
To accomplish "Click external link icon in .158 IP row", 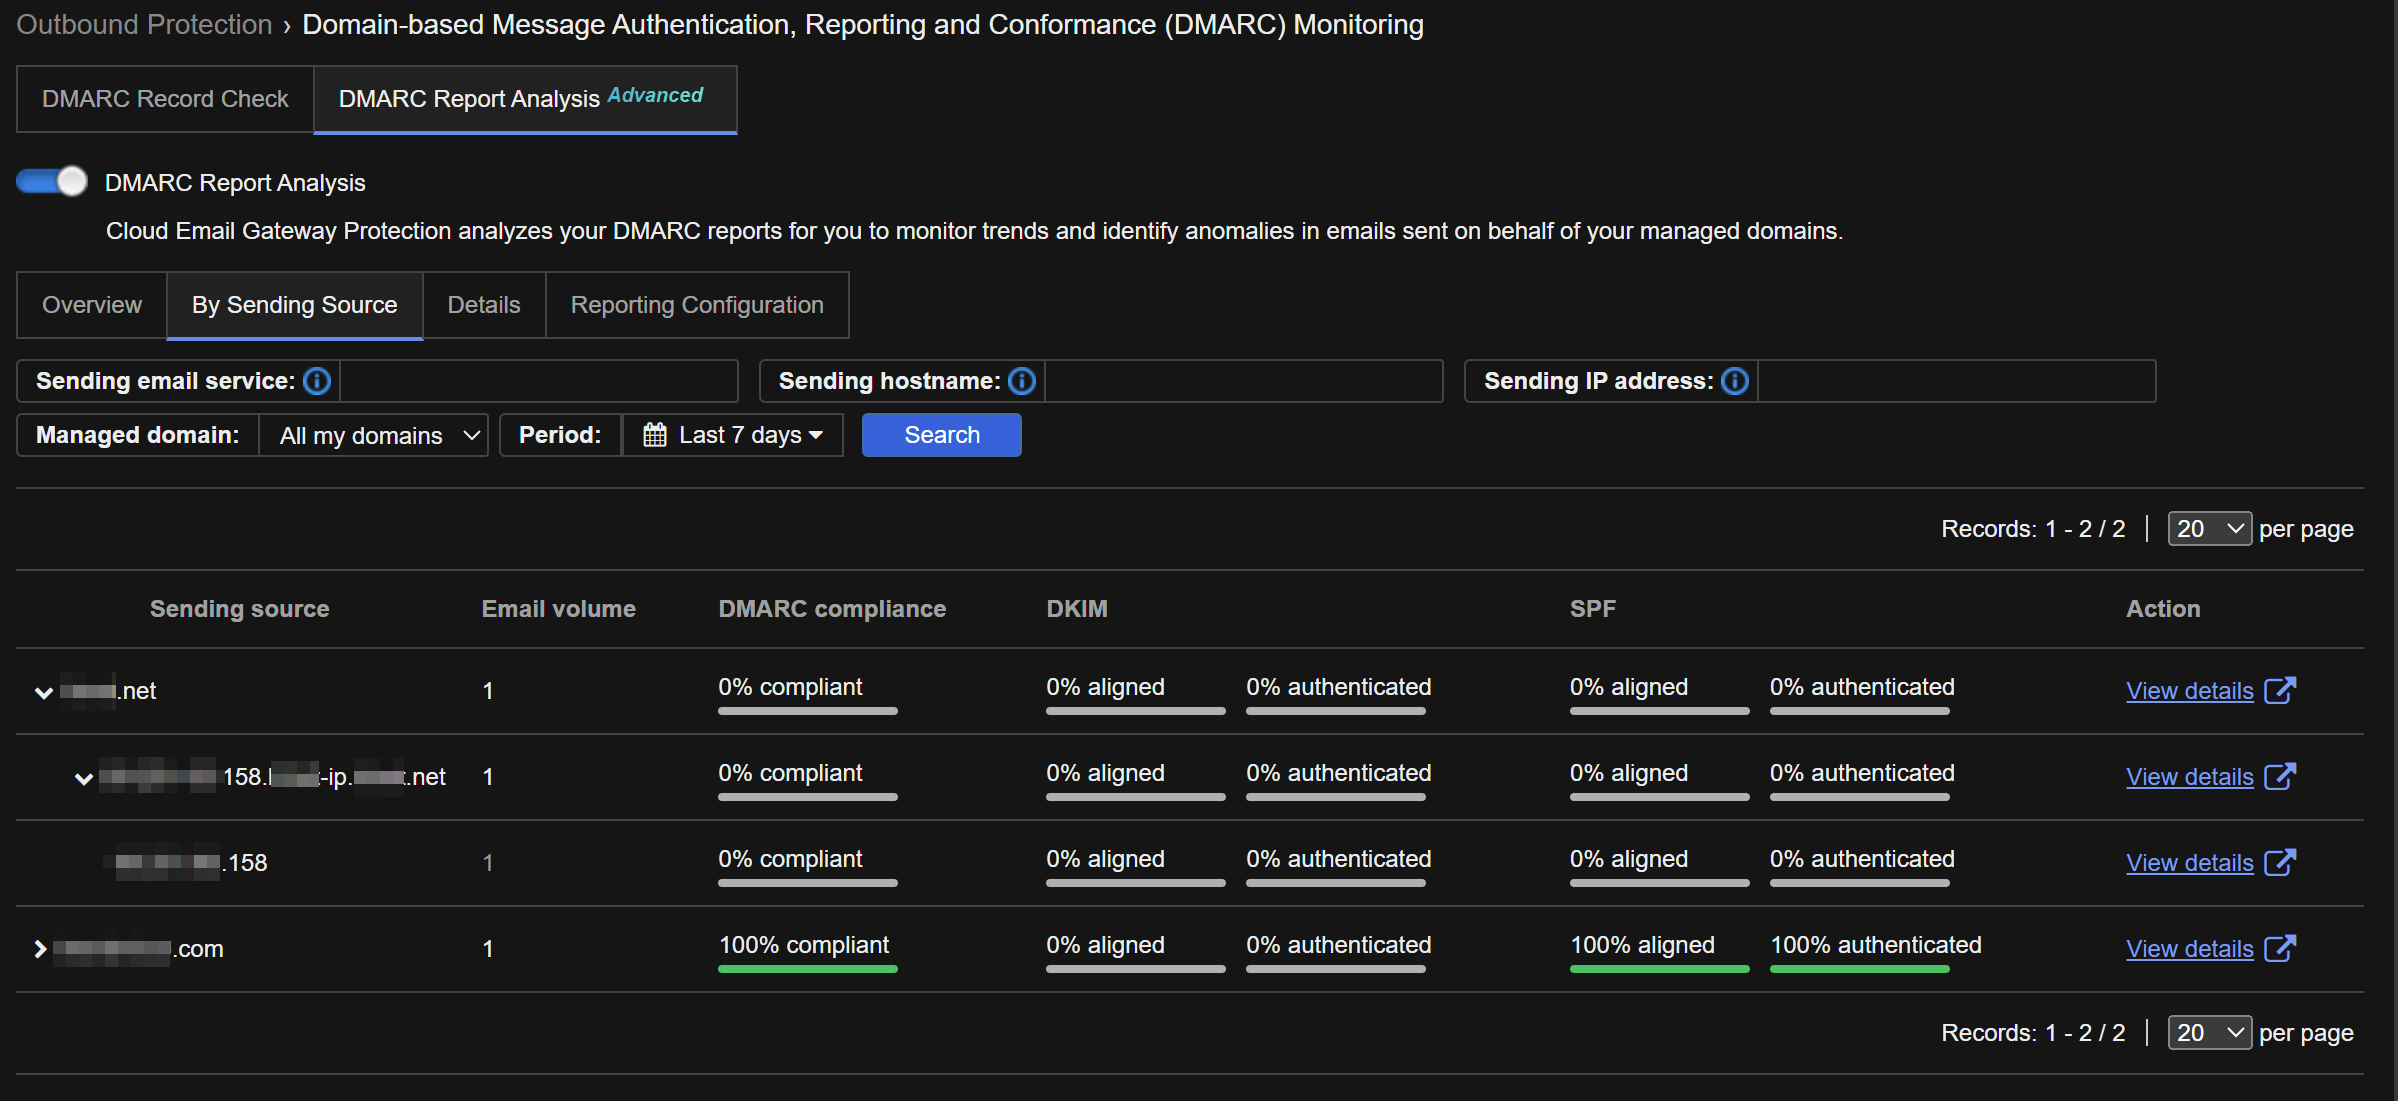I will [2279, 862].
